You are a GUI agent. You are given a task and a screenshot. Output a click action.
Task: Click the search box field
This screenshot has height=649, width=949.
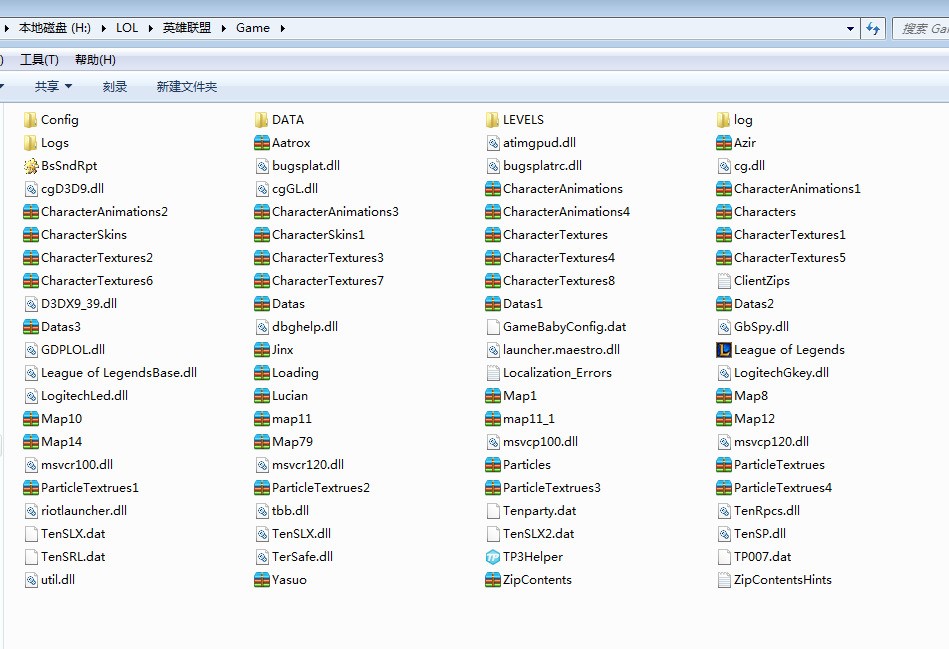(x=921, y=28)
